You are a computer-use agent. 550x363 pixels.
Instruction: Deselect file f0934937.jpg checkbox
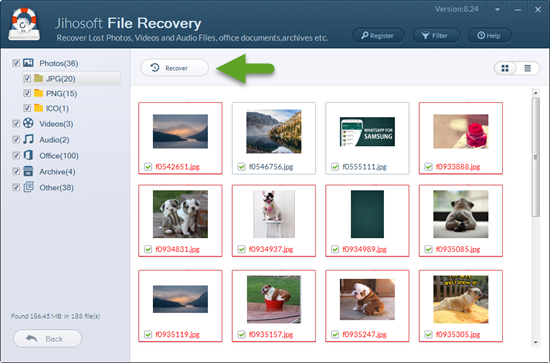point(241,249)
